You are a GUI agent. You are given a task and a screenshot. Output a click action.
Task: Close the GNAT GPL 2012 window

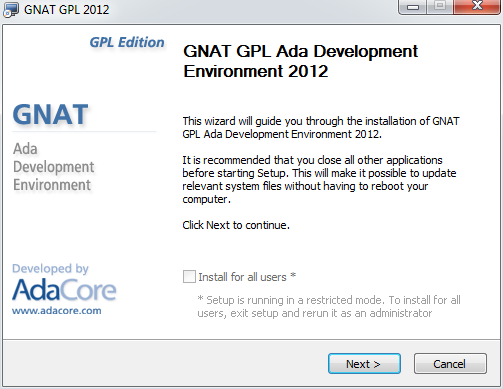[477, 6]
